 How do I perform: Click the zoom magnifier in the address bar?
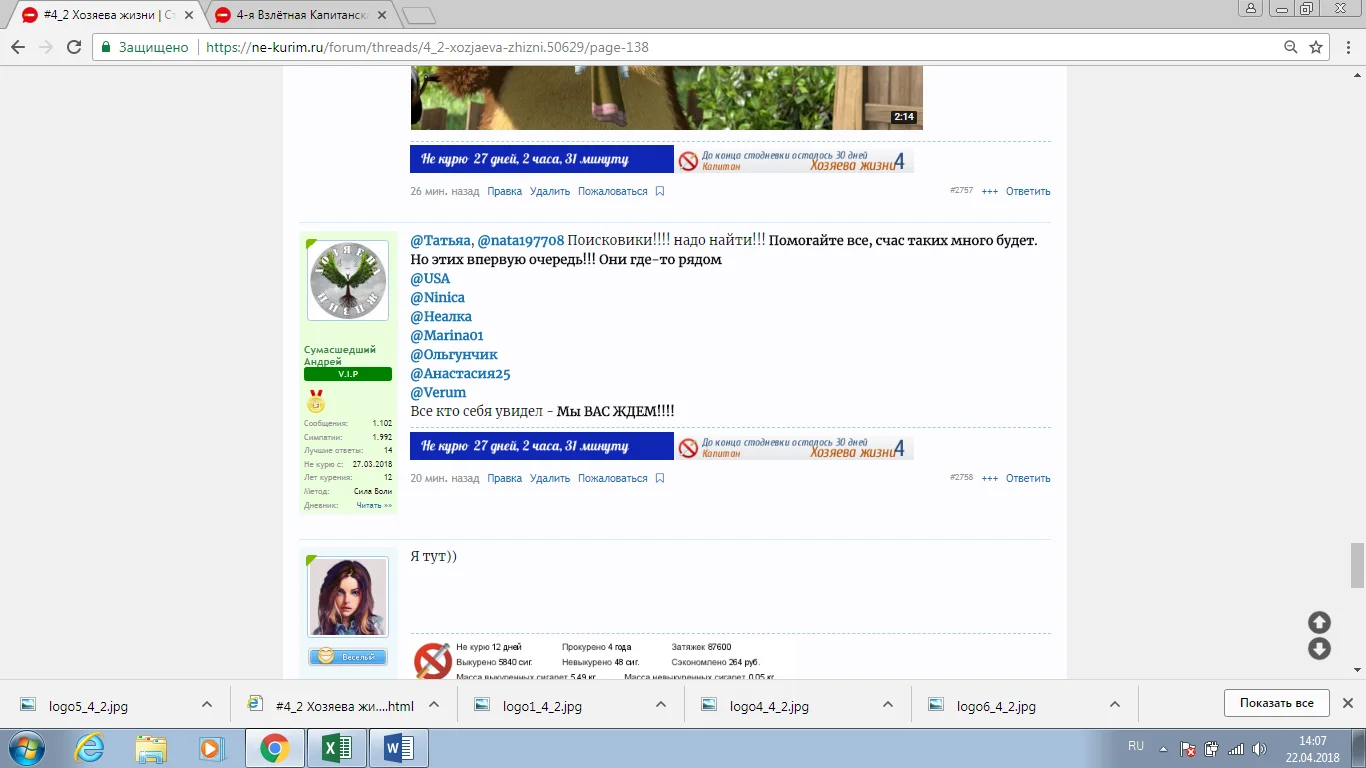tap(1291, 47)
